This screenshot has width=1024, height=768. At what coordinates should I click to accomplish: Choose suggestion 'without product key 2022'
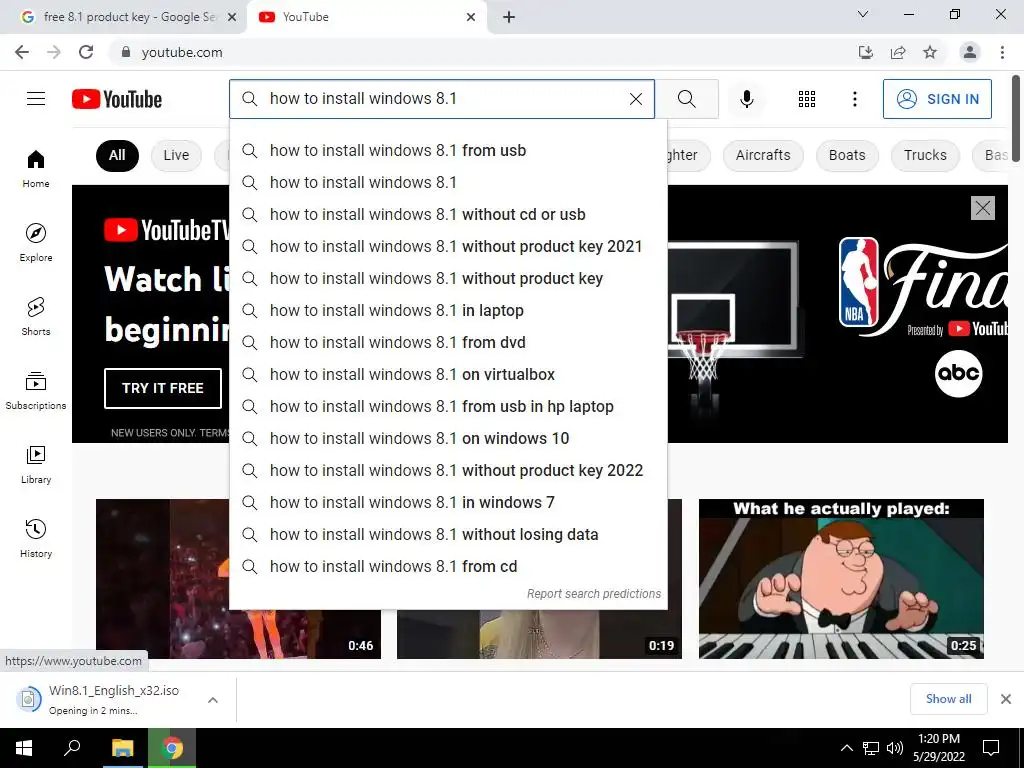coord(449,470)
